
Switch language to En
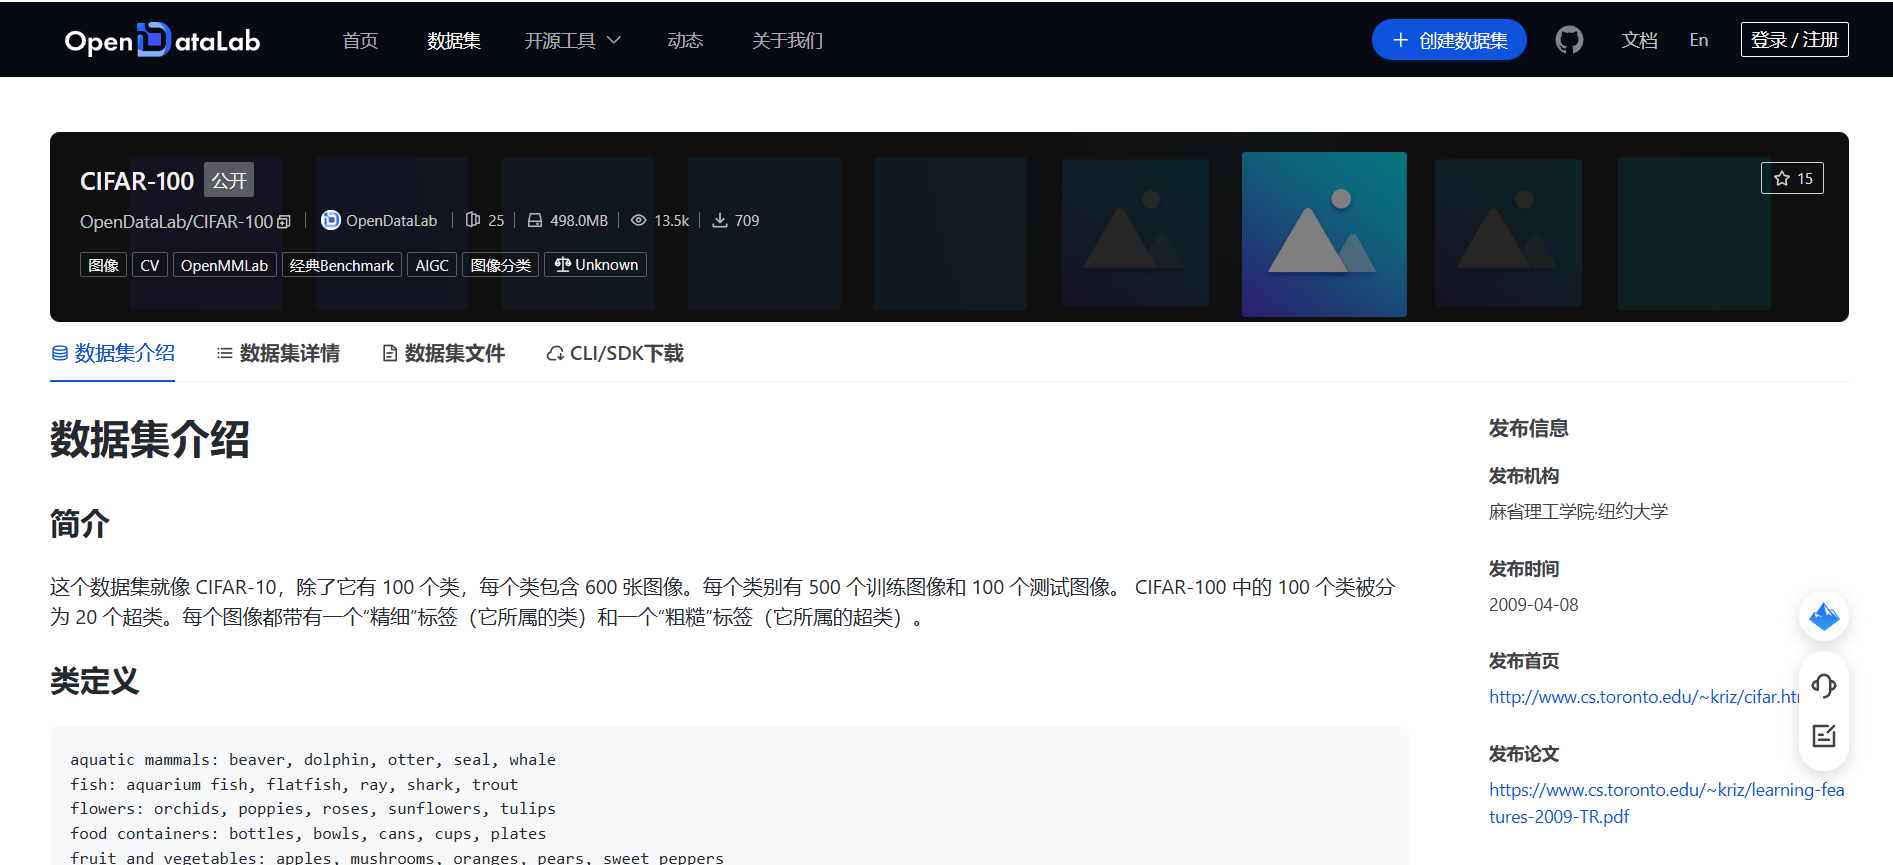[x=1699, y=40]
